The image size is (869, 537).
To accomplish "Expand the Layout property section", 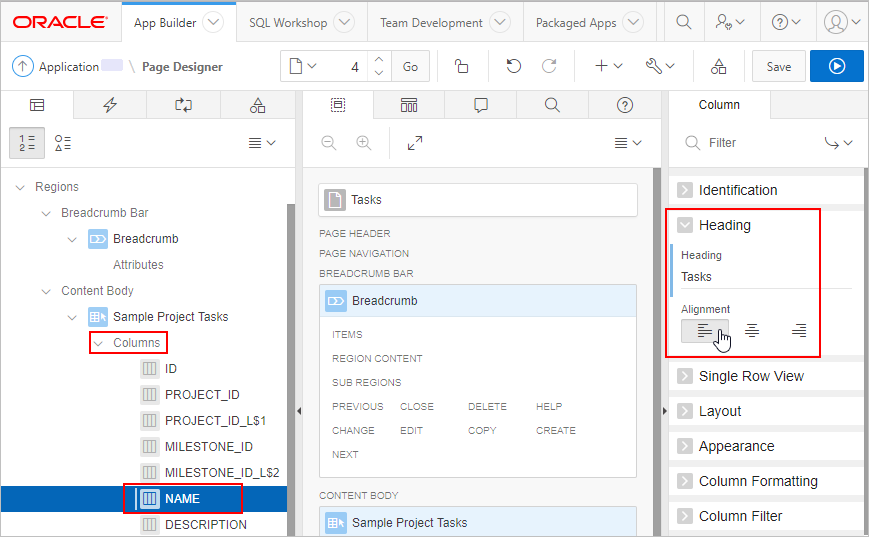I will pyautogui.click(x=685, y=411).
